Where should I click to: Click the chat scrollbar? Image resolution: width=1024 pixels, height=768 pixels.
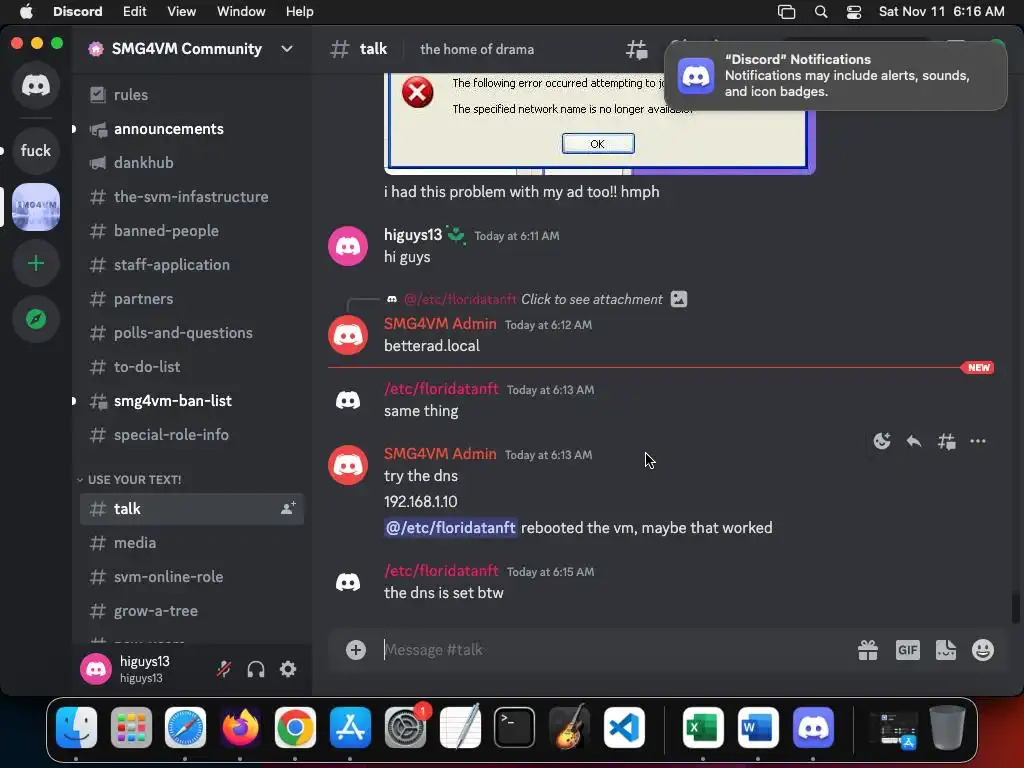[1016, 609]
